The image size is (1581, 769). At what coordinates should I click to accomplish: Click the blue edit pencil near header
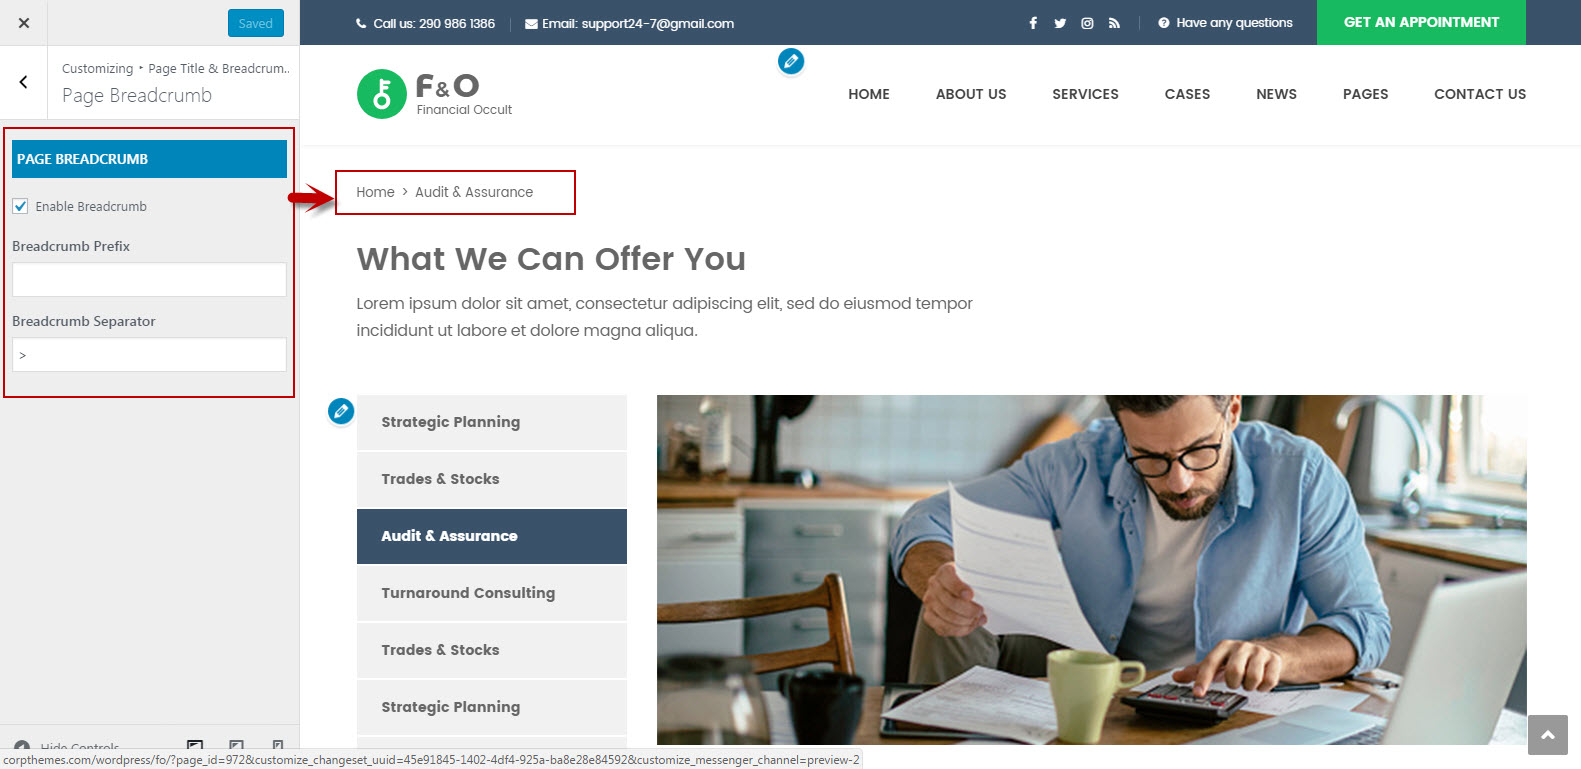[x=791, y=61]
